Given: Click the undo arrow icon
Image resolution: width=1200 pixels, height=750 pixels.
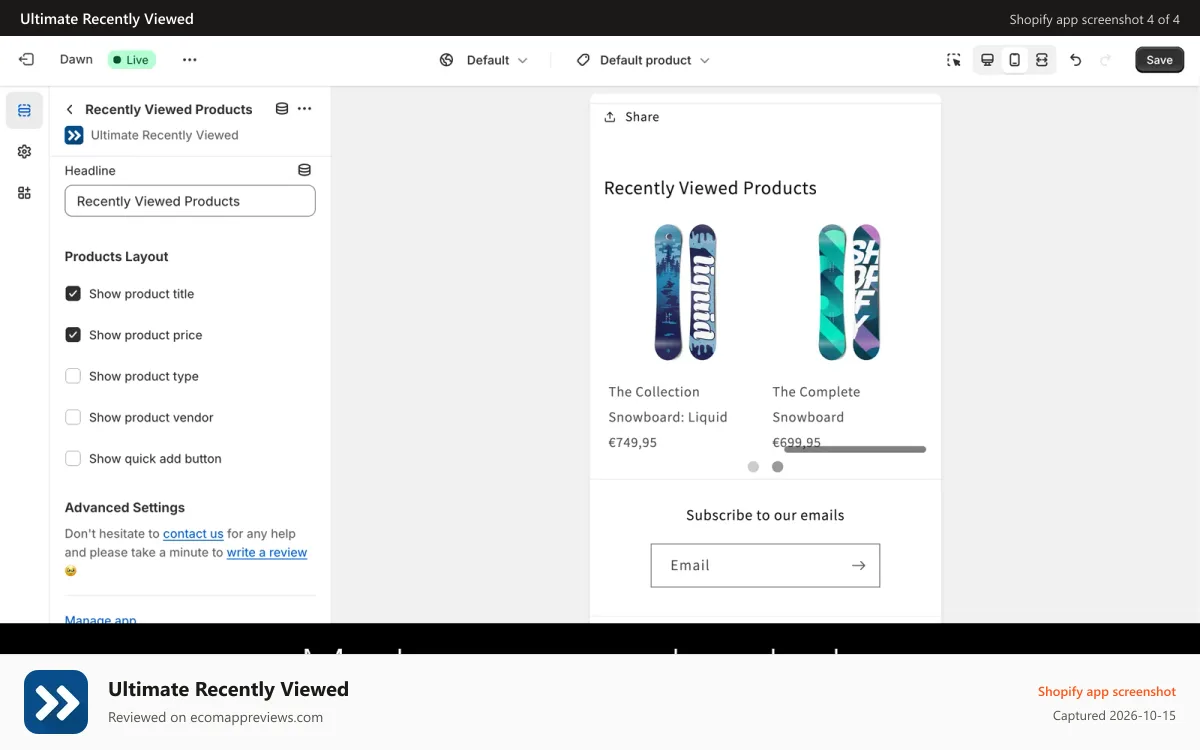Looking at the screenshot, I should point(1076,60).
